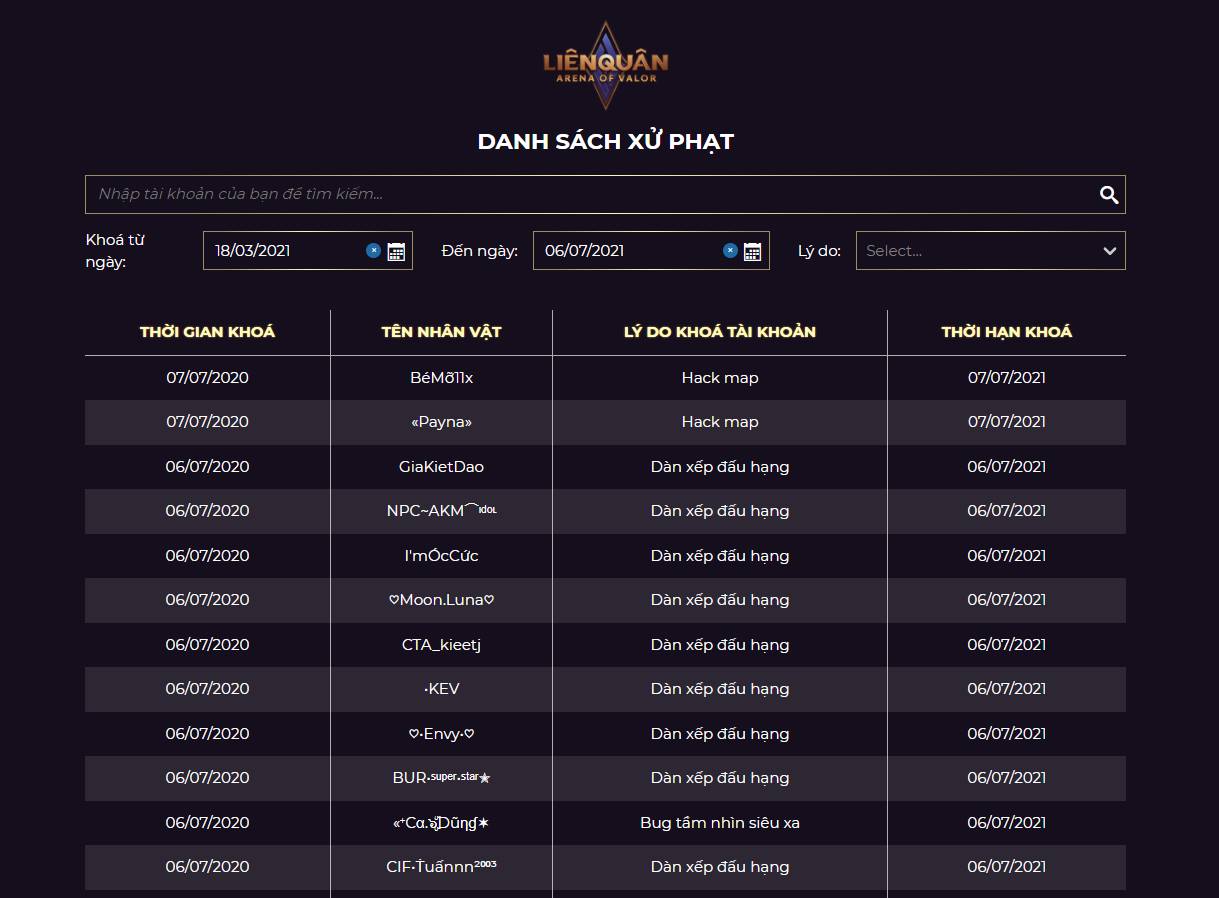The height and width of the screenshot is (898, 1219).
Task: Click the Thời gian khoá column header
Action: point(207,332)
